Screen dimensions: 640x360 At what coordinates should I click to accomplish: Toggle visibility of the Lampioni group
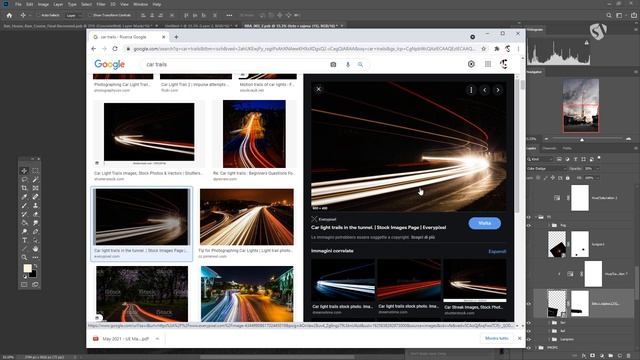[x=529, y=339]
